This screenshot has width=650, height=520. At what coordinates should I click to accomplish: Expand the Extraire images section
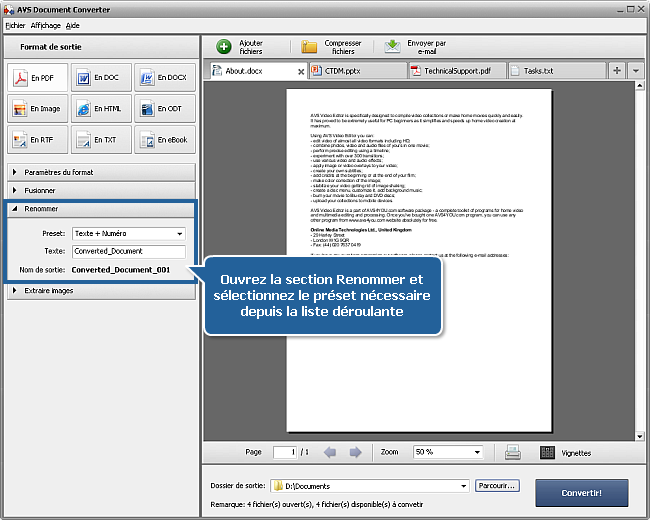pyautogui.click(x=101, y=291)
